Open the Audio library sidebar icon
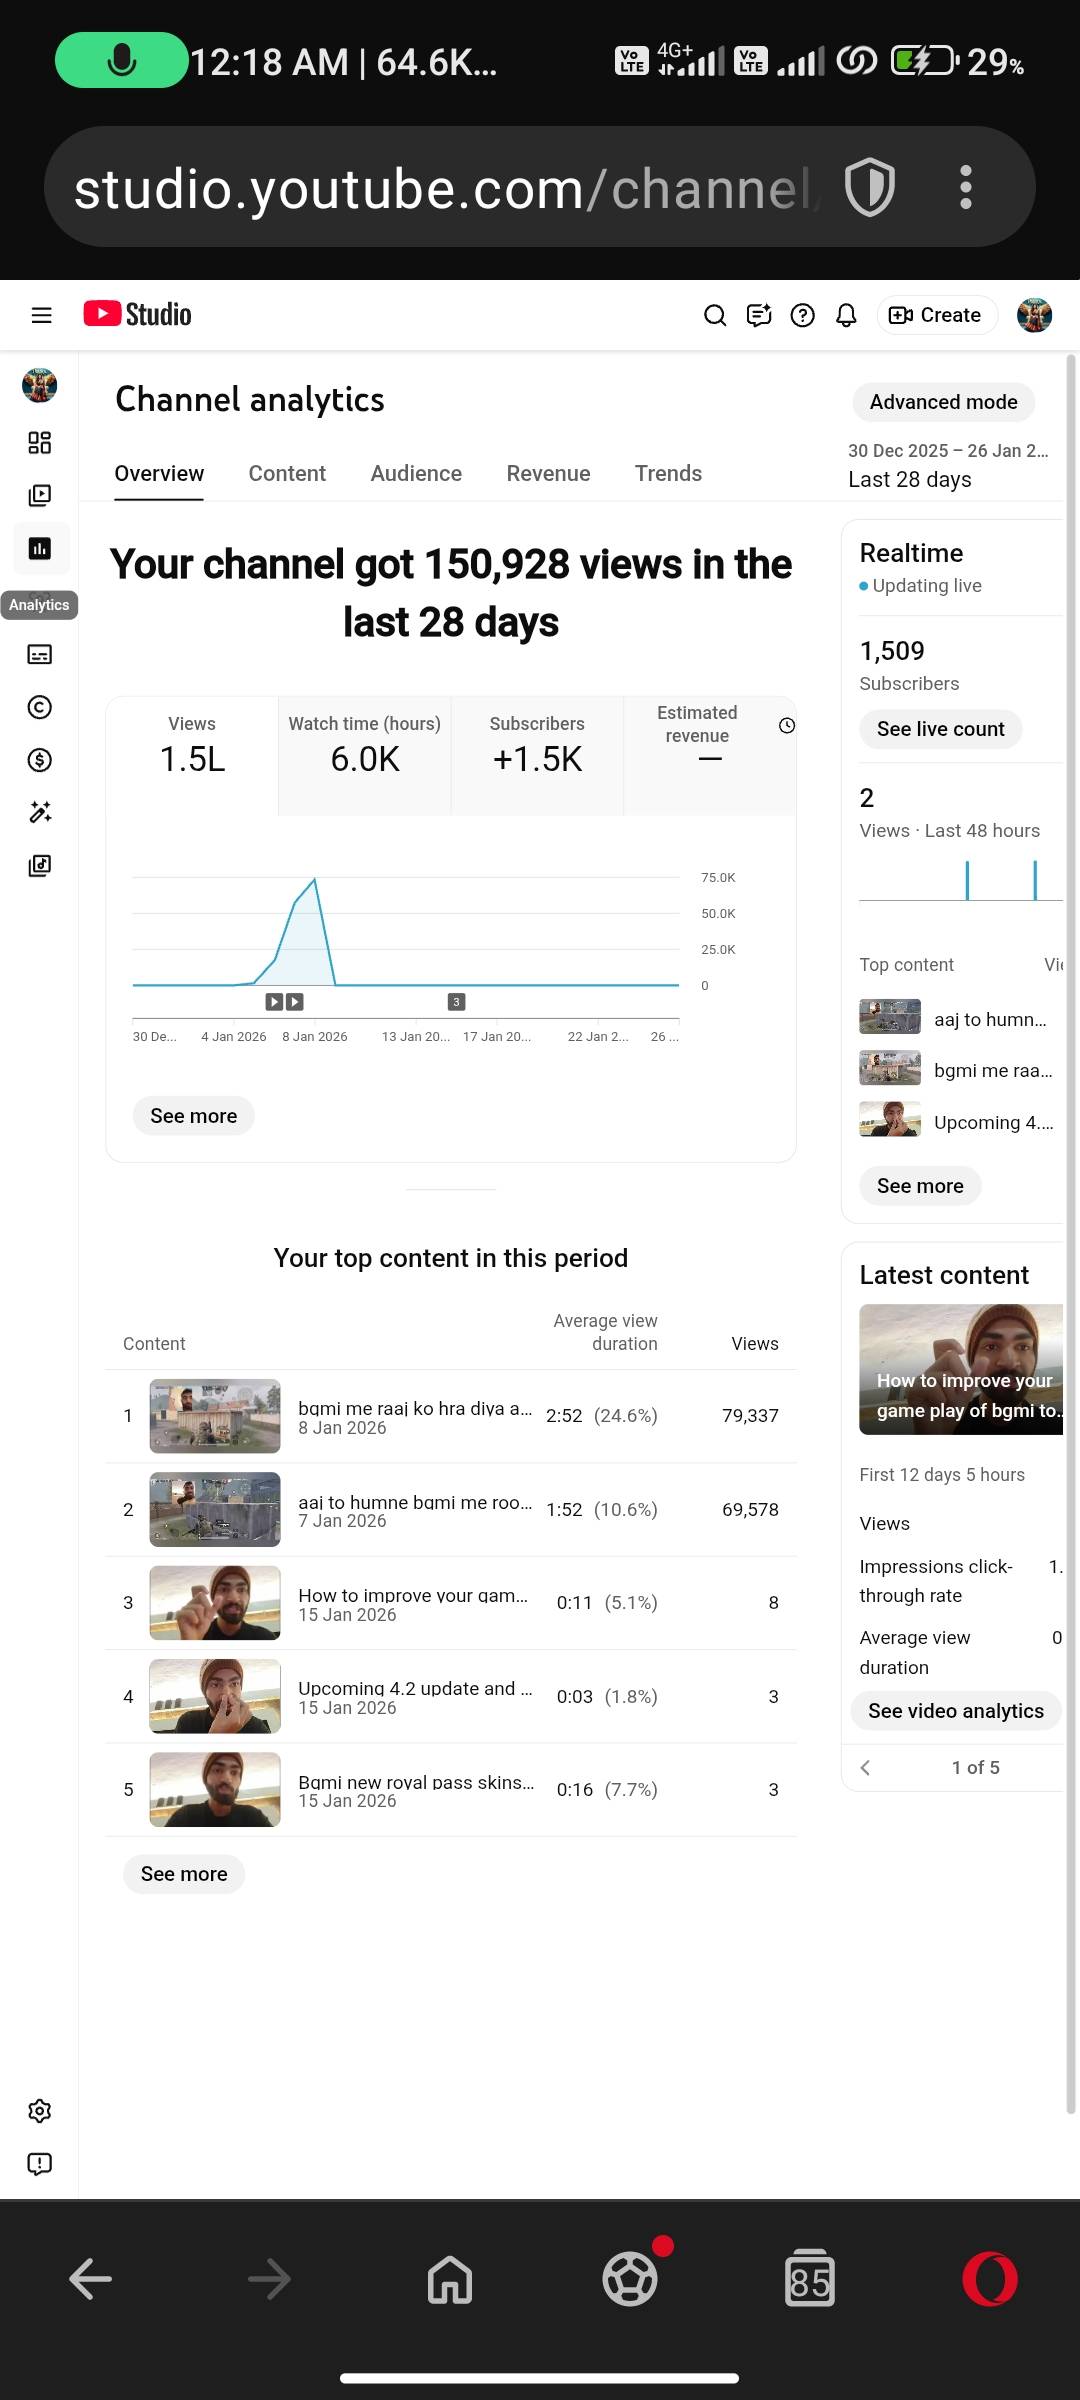Viewport: 1080px width, 2400px height. [40, 866]
